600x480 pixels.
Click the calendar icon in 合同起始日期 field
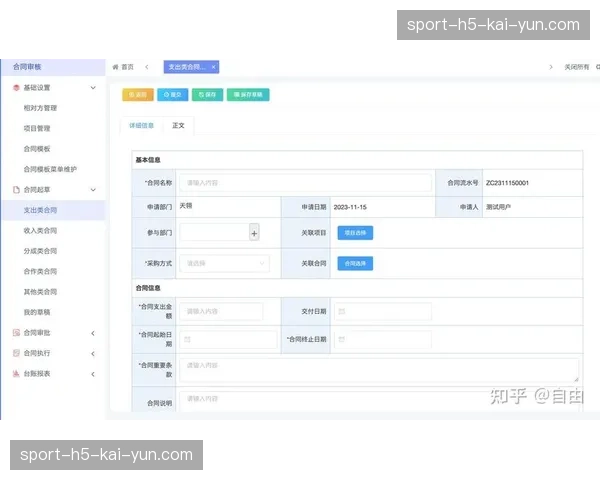click(x=187, y=340)
